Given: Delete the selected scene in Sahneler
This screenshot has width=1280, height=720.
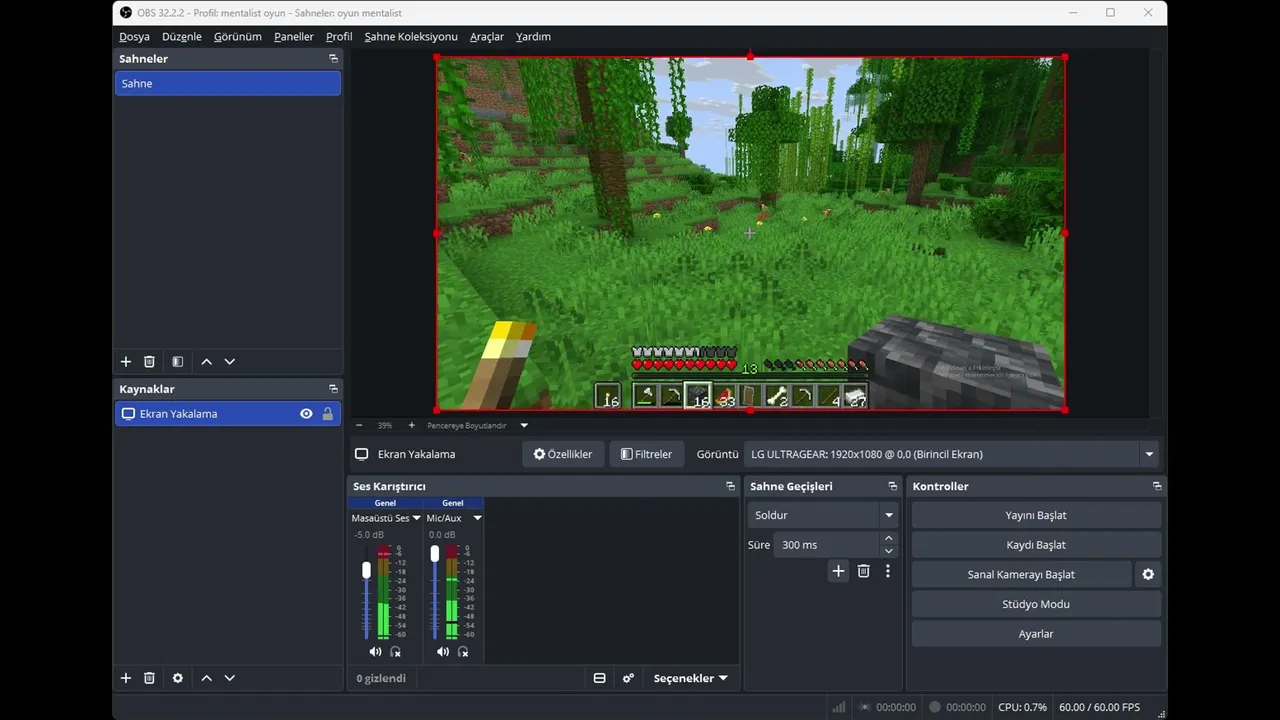Looking at the screenshot, I should [149, 362].
